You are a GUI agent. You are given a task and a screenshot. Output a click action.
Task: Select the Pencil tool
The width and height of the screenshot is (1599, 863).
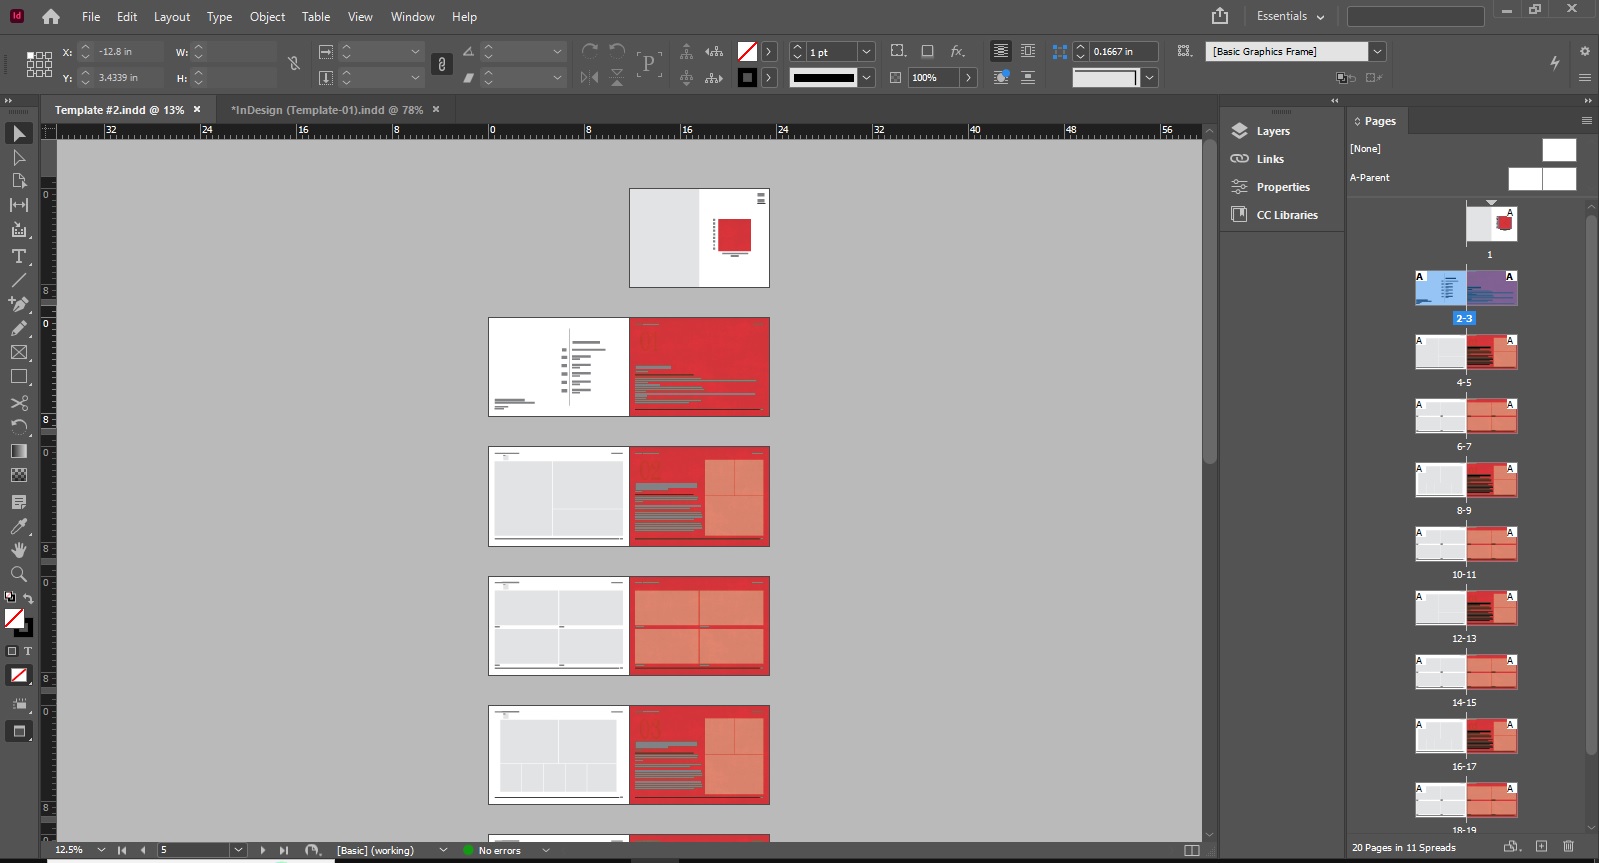point(19,328)
